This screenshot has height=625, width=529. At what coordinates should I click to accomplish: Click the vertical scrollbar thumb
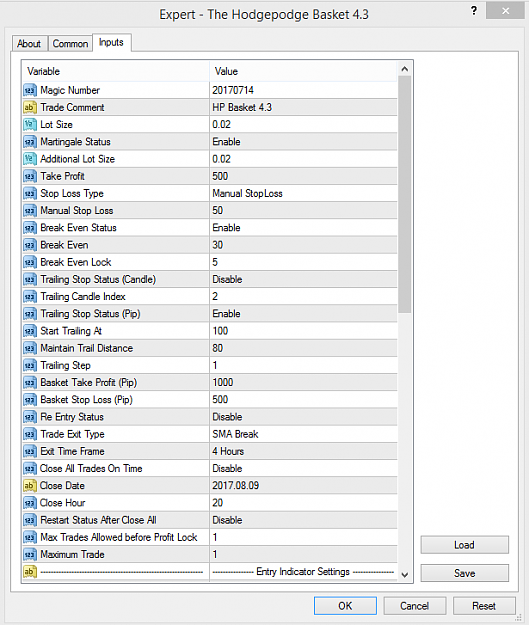click(x=405, y=195)
